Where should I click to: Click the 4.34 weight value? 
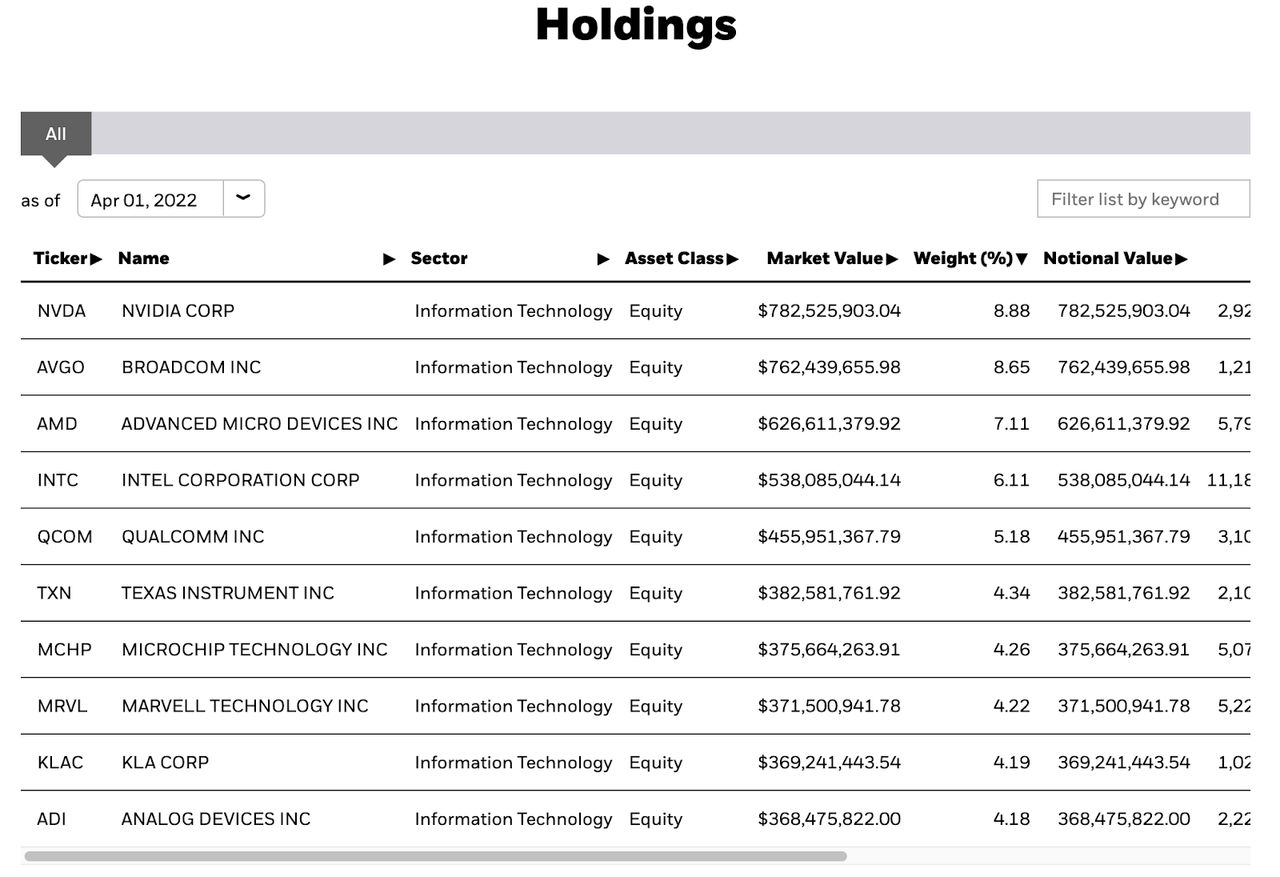1012,593
